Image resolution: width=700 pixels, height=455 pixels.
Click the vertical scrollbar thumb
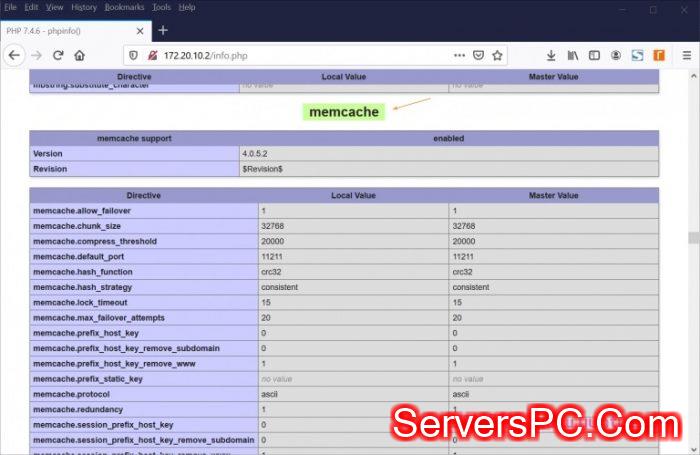click(x=692, y=238)
